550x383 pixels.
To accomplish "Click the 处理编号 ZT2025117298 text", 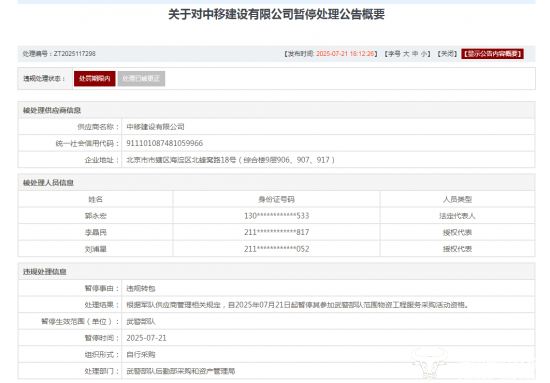I will (59, 54).
